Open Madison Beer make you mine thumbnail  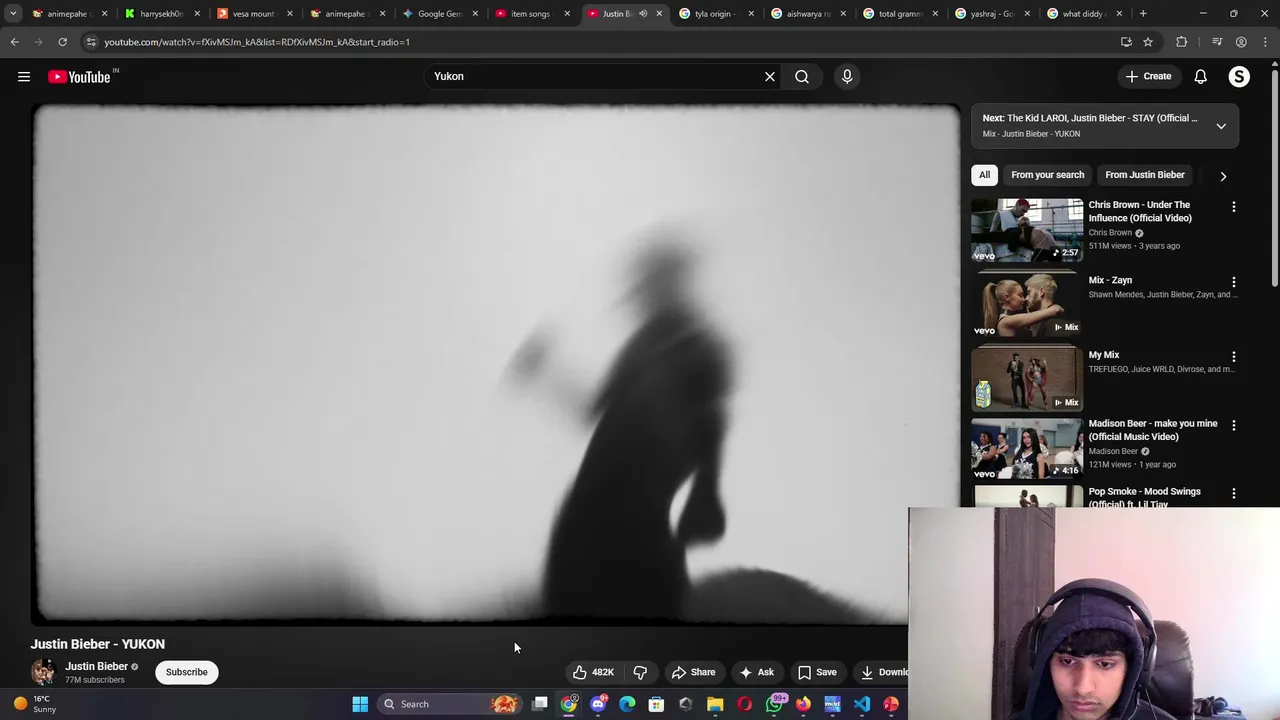[x=1027, y=448]
